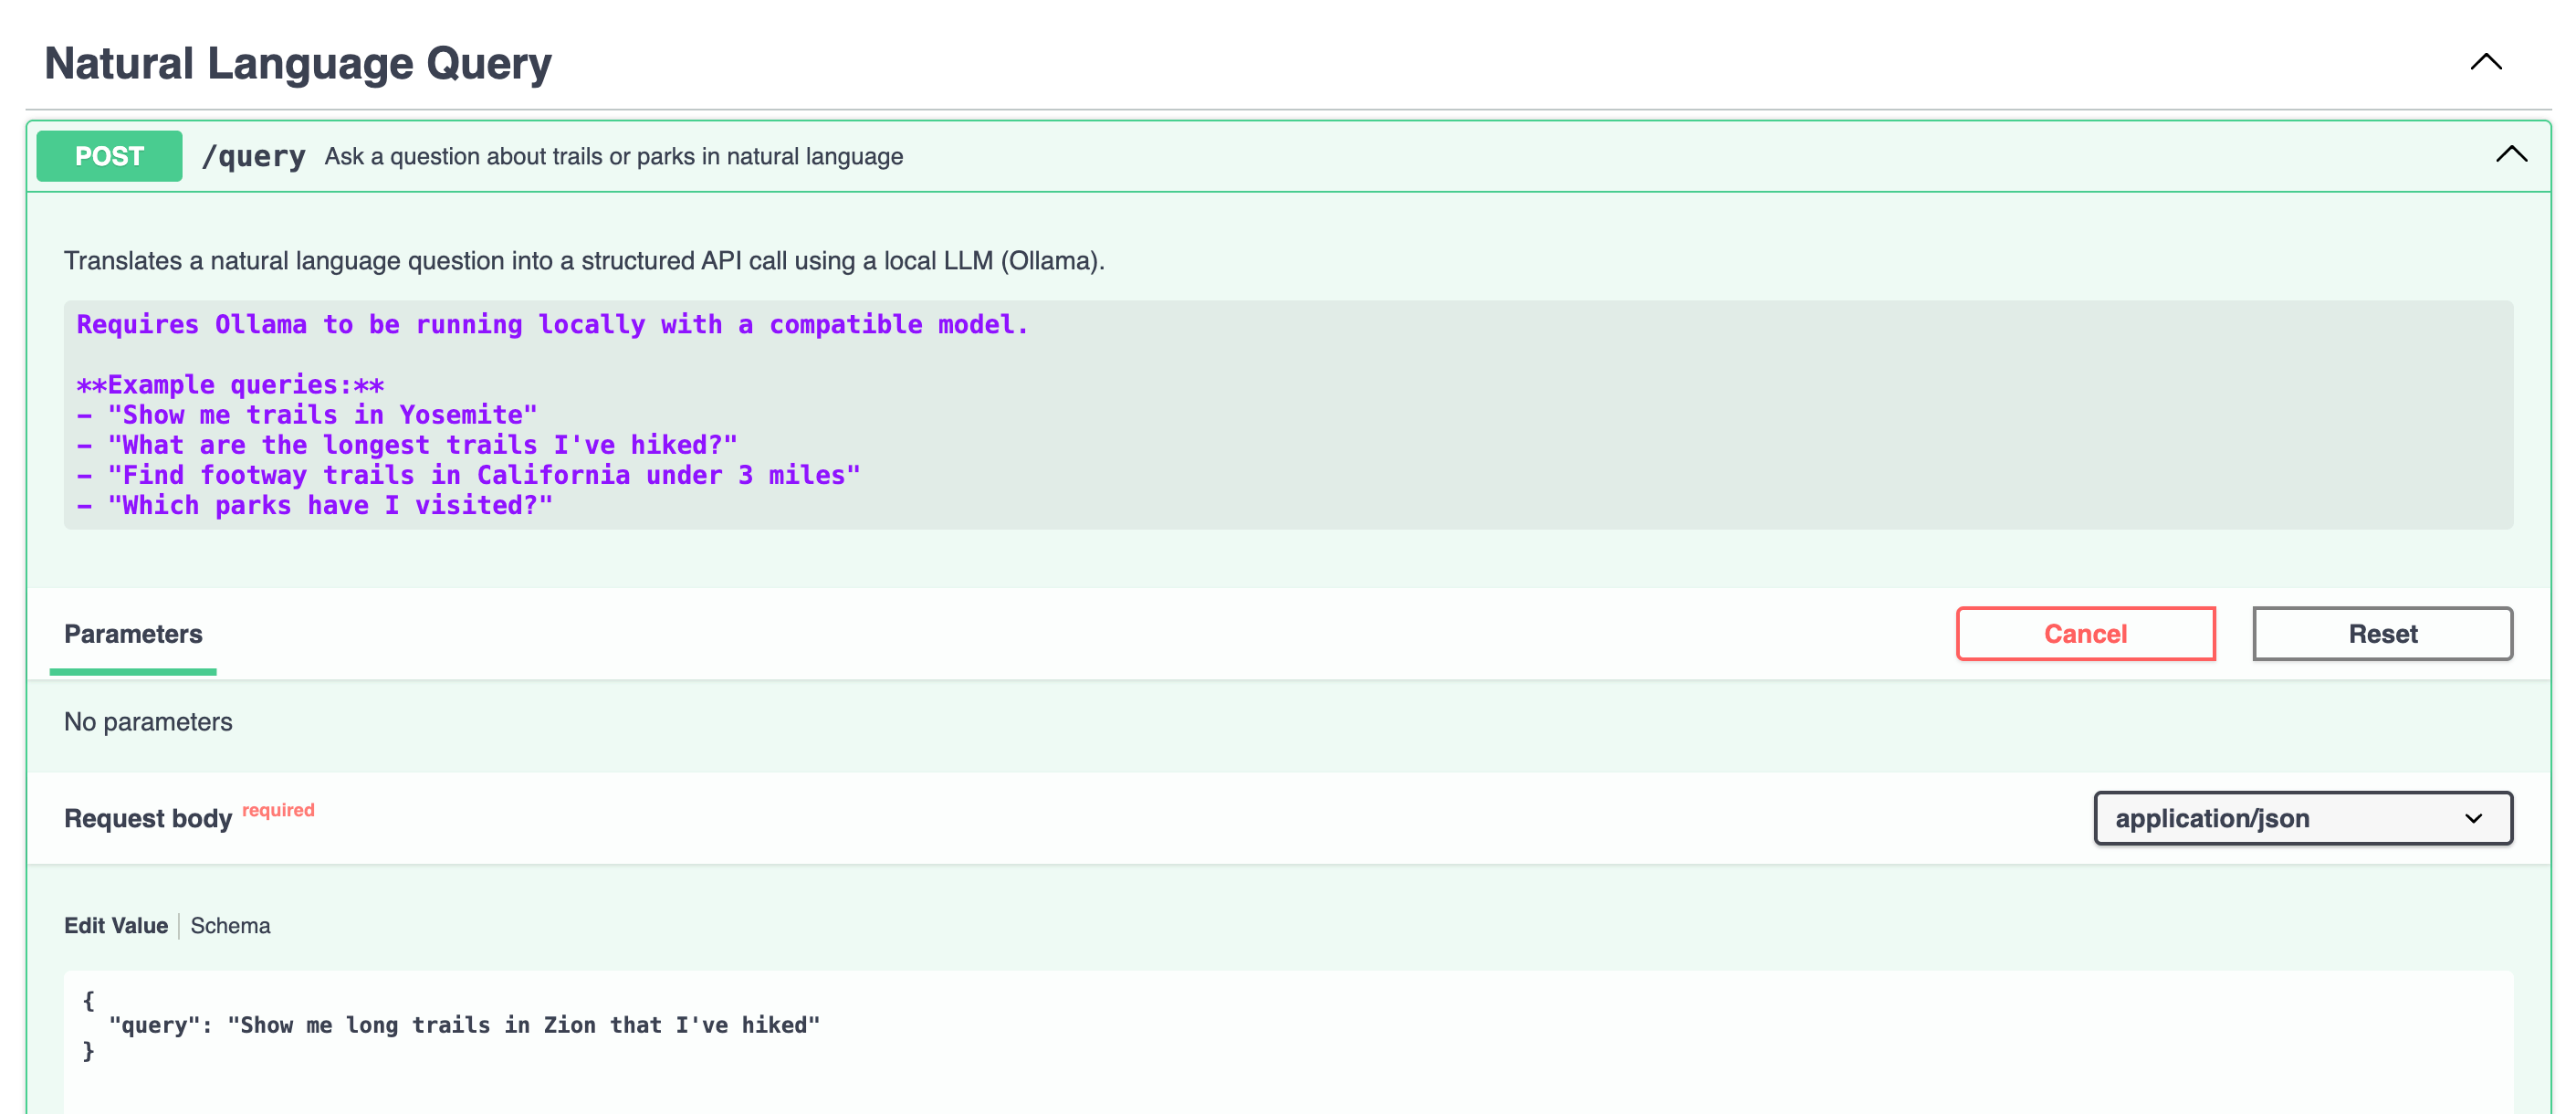Image resolution: width=2576 pixels, height=1114 pixels.
Task: Click the endpoint summary about trails or parks
Action: click(613, 157)
